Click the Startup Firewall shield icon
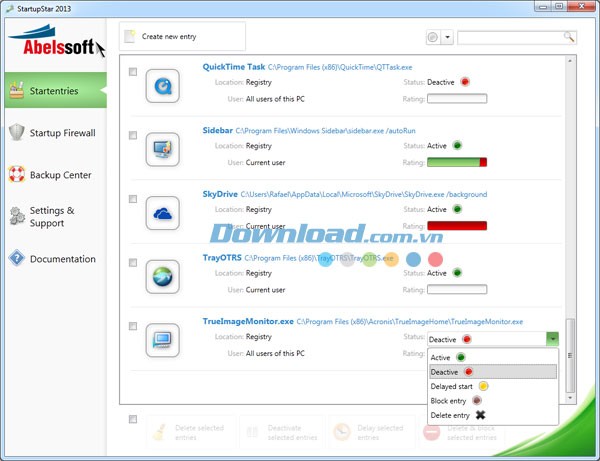600x461 pixels. tap(16, 132)
